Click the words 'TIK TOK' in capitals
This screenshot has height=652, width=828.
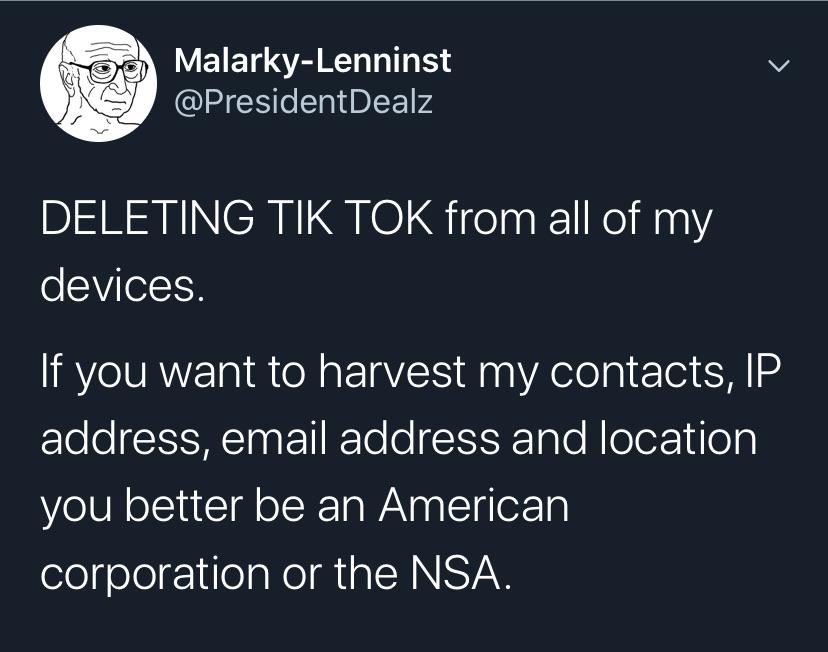(x=351, y=216)
